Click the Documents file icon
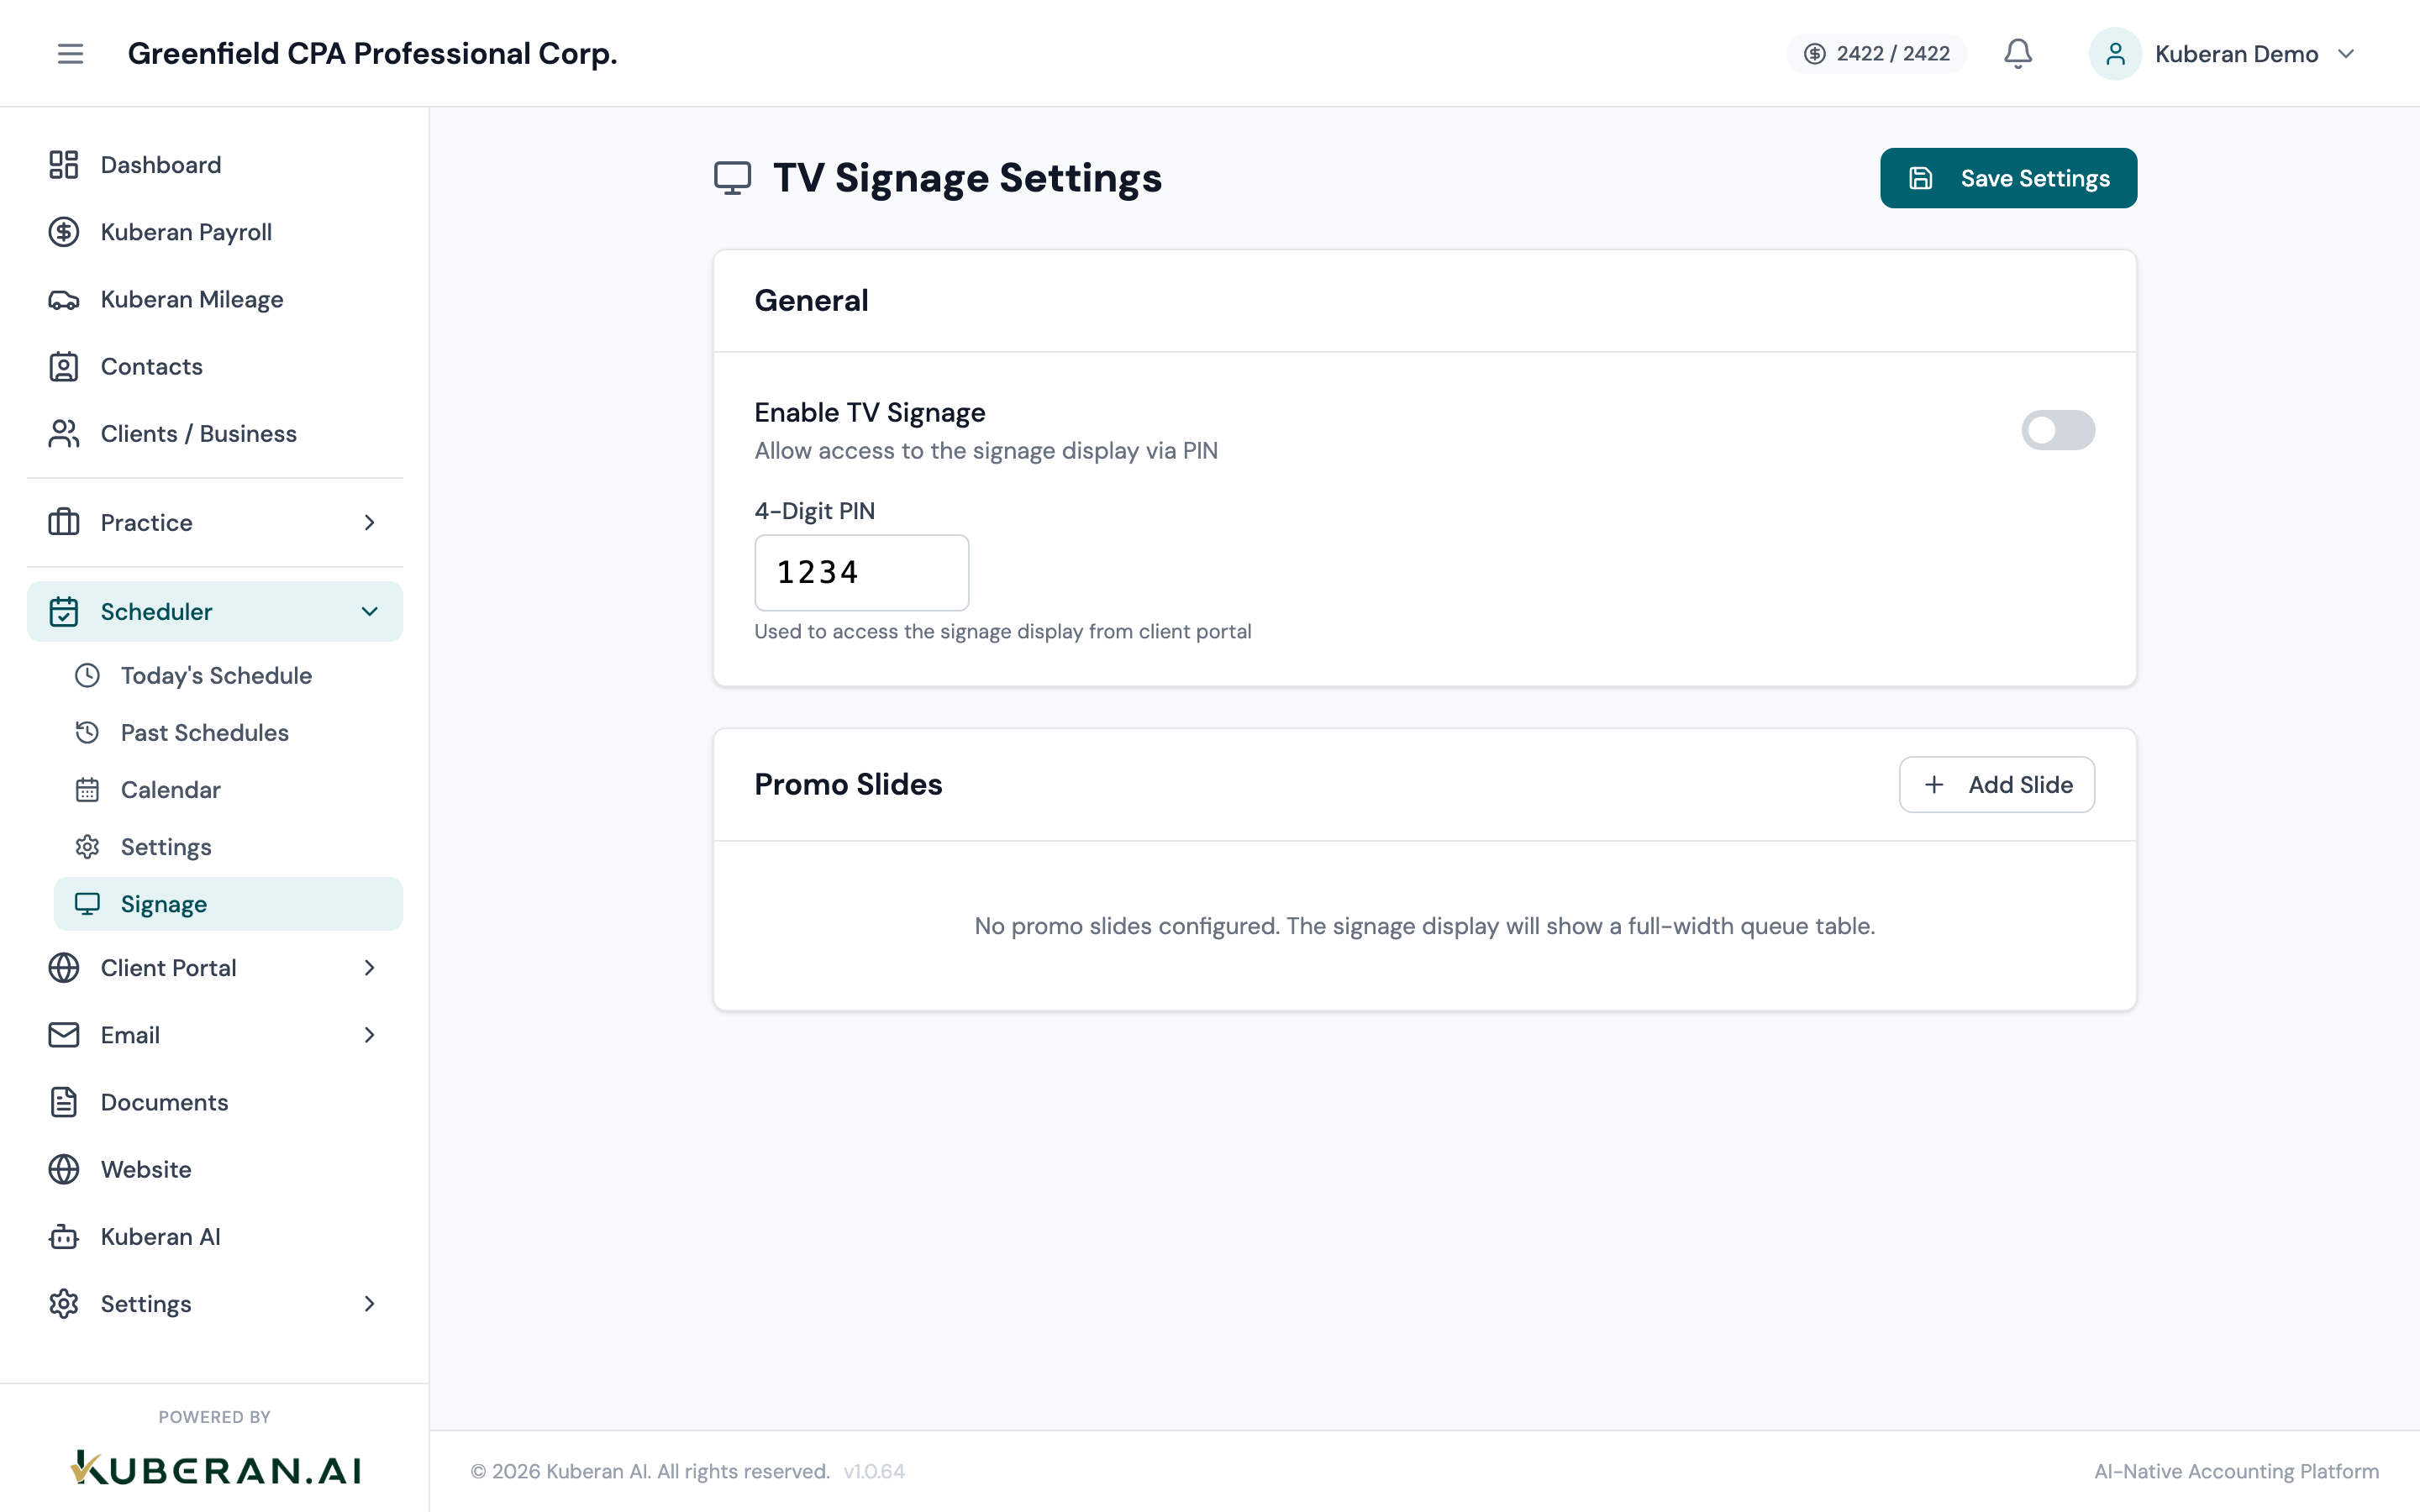The height and width of the screenshot is (1512, 2420). (x=64, y=1102)
